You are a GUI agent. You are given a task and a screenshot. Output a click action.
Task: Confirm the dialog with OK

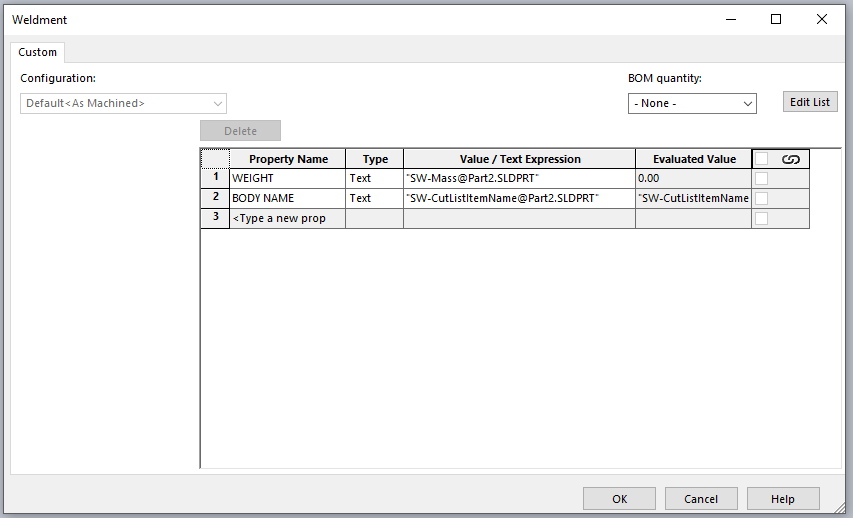click(x=620, y=498)
